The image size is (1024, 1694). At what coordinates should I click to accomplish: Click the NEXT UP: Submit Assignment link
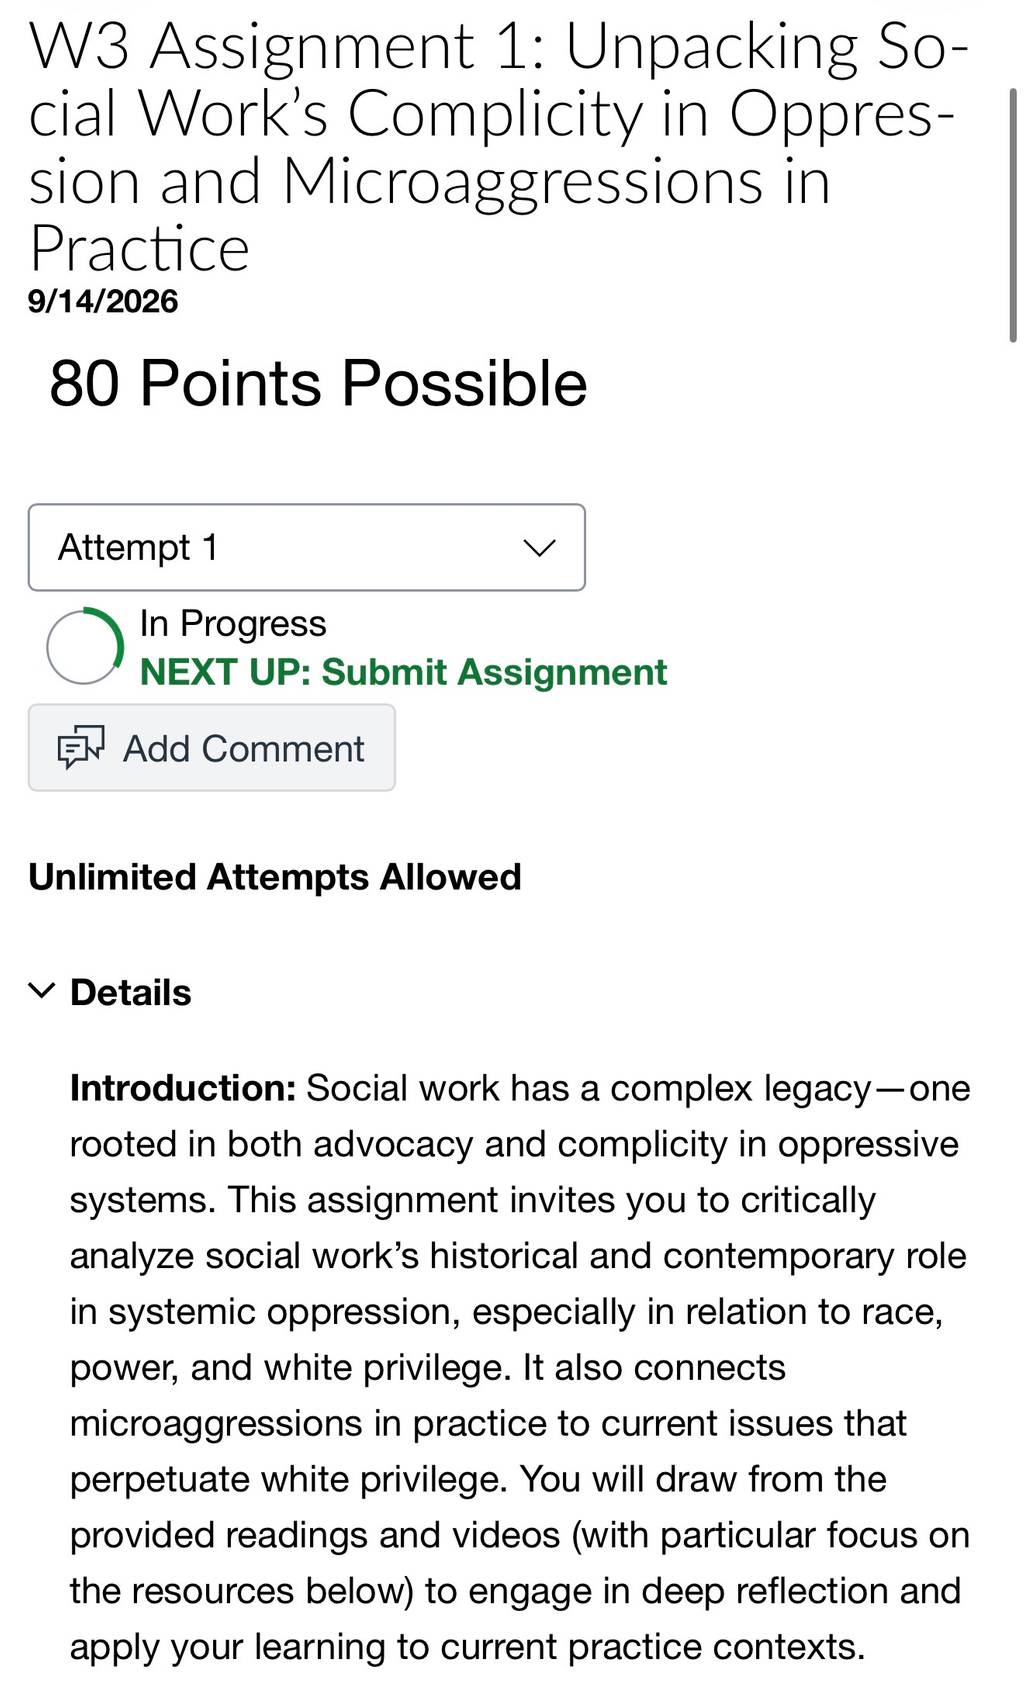(403, 672)
